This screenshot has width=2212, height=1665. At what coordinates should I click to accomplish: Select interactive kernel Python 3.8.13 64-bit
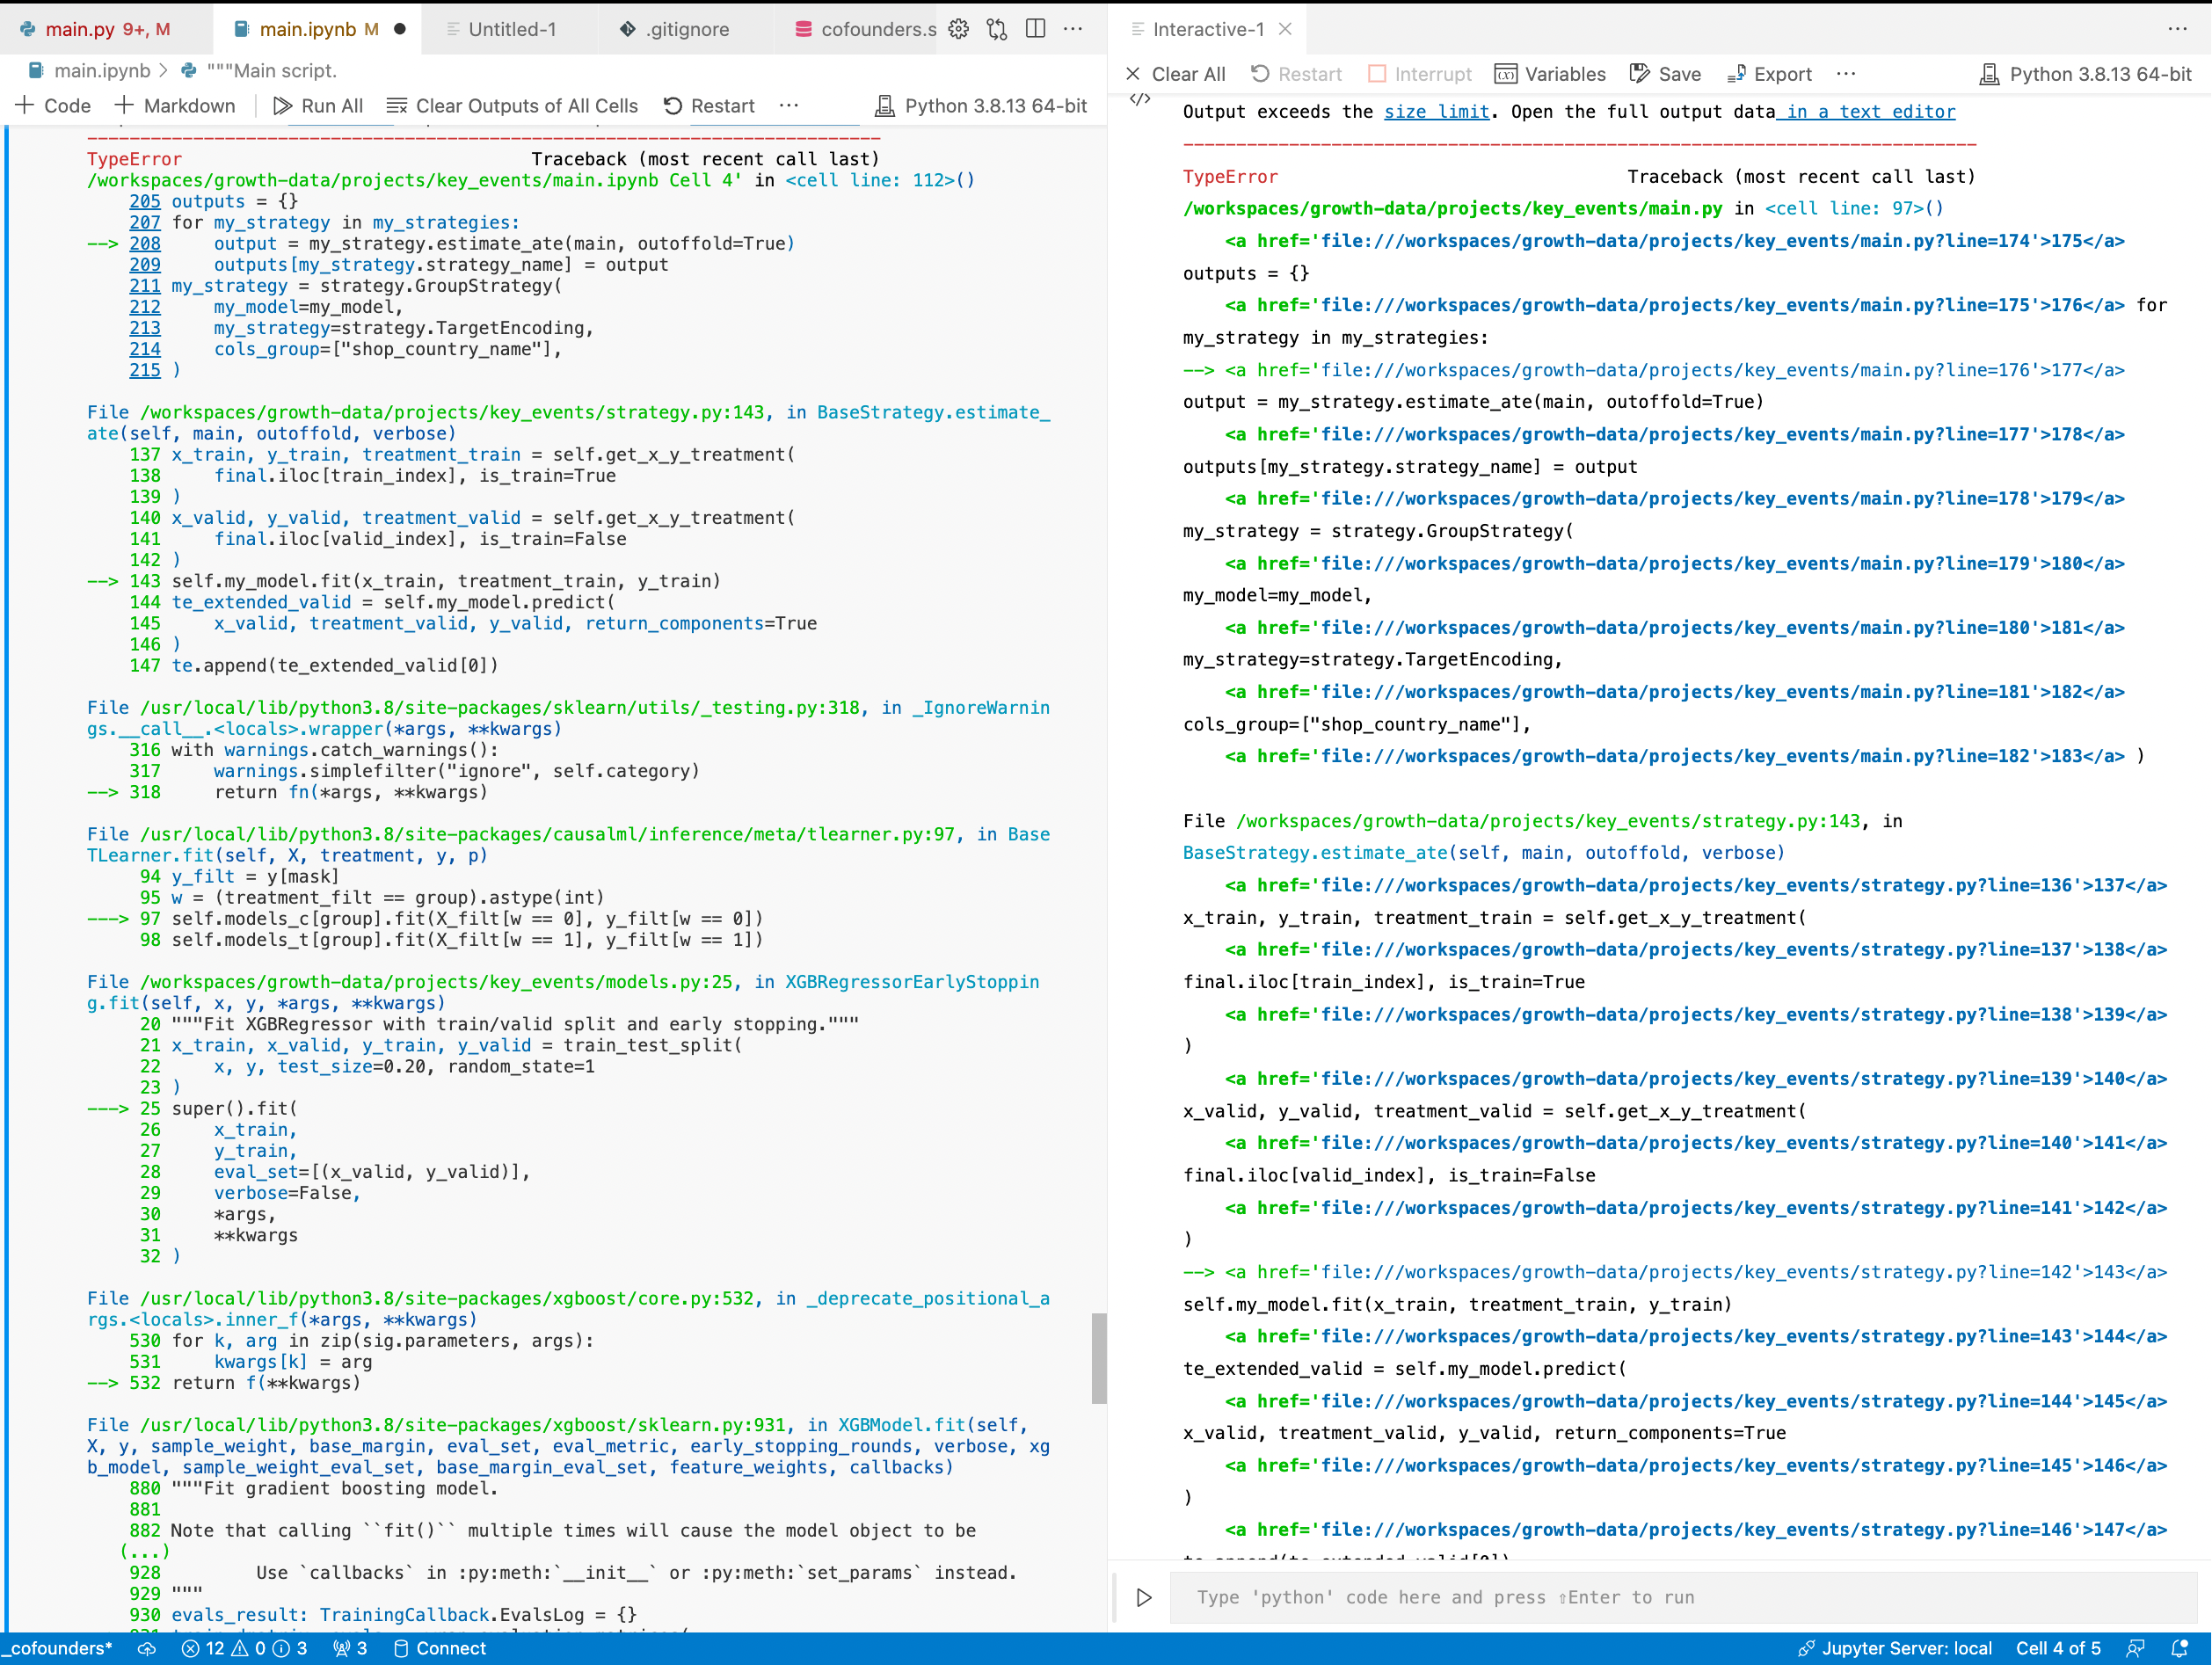click(2086, 74)
